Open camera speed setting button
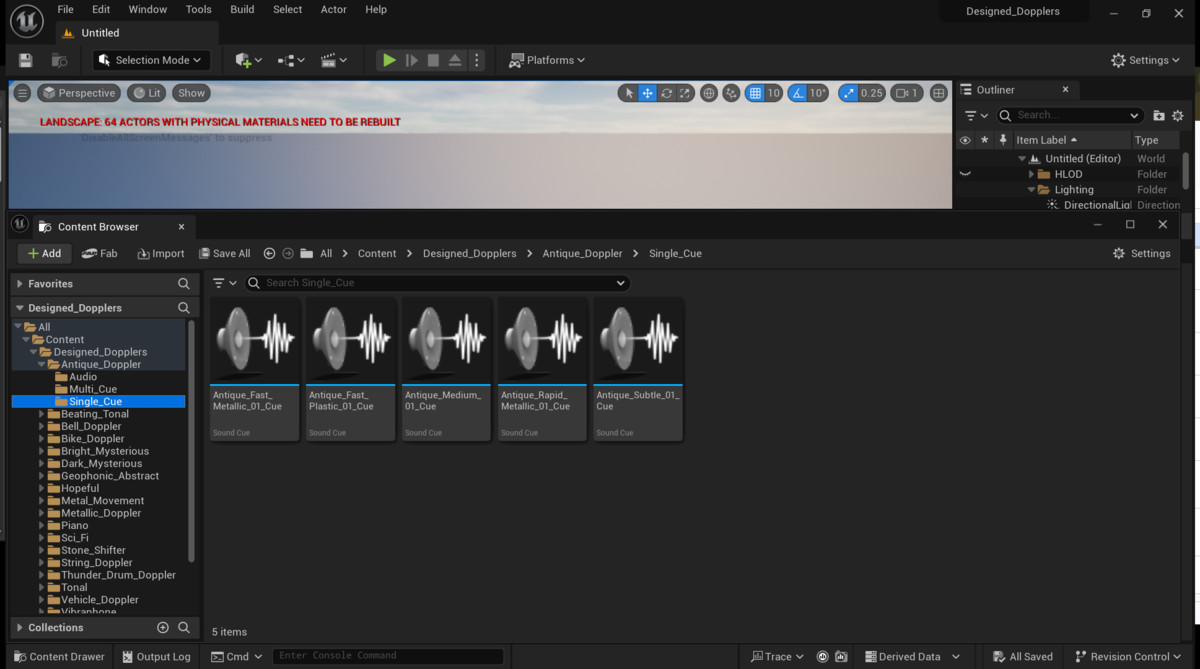The height and width of the screenshot is (669, 1200). click(x=906, y=93)
